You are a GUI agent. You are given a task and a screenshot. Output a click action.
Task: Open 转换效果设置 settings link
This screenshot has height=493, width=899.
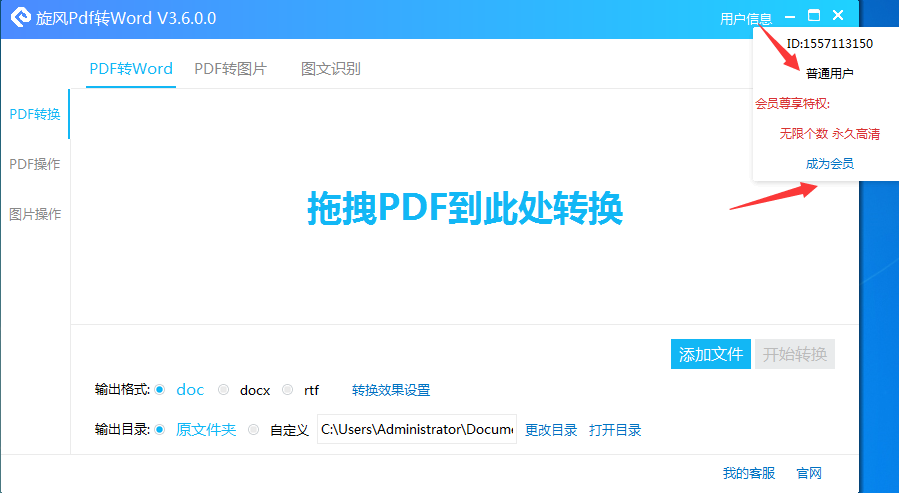click(x=391, y=390)
